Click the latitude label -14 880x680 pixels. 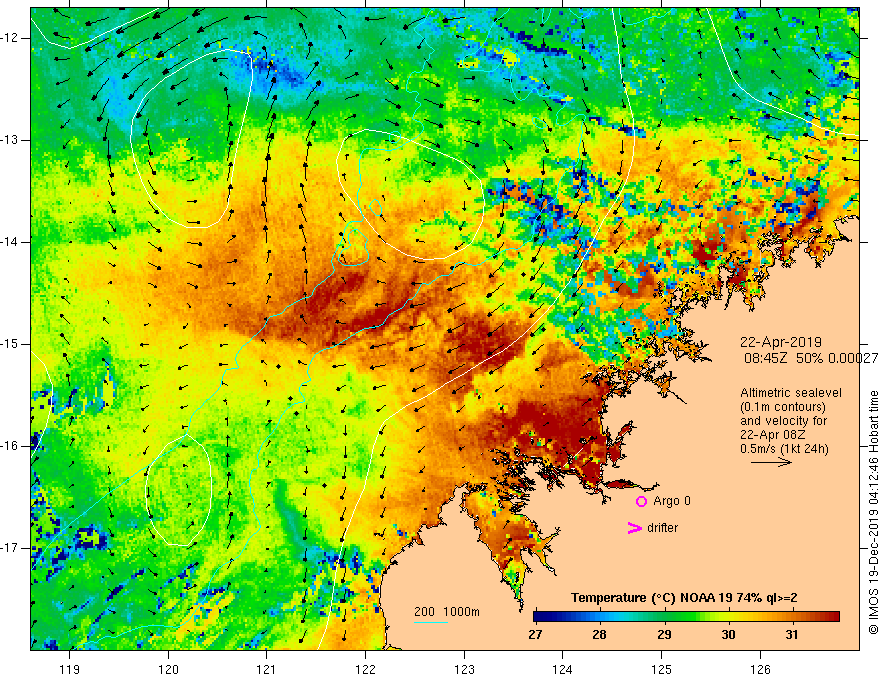pos(10,242)
